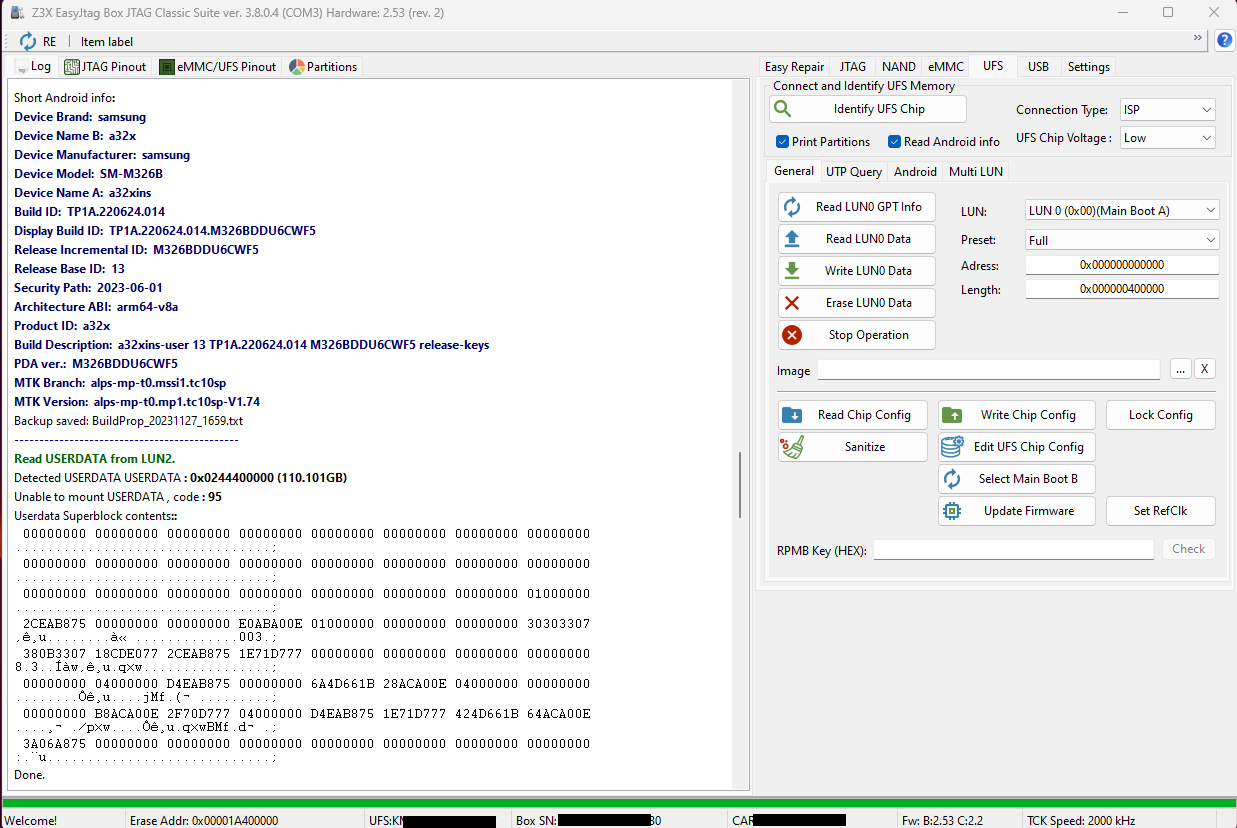Toggle the Print Partitions checkbox

coord(783,141)
